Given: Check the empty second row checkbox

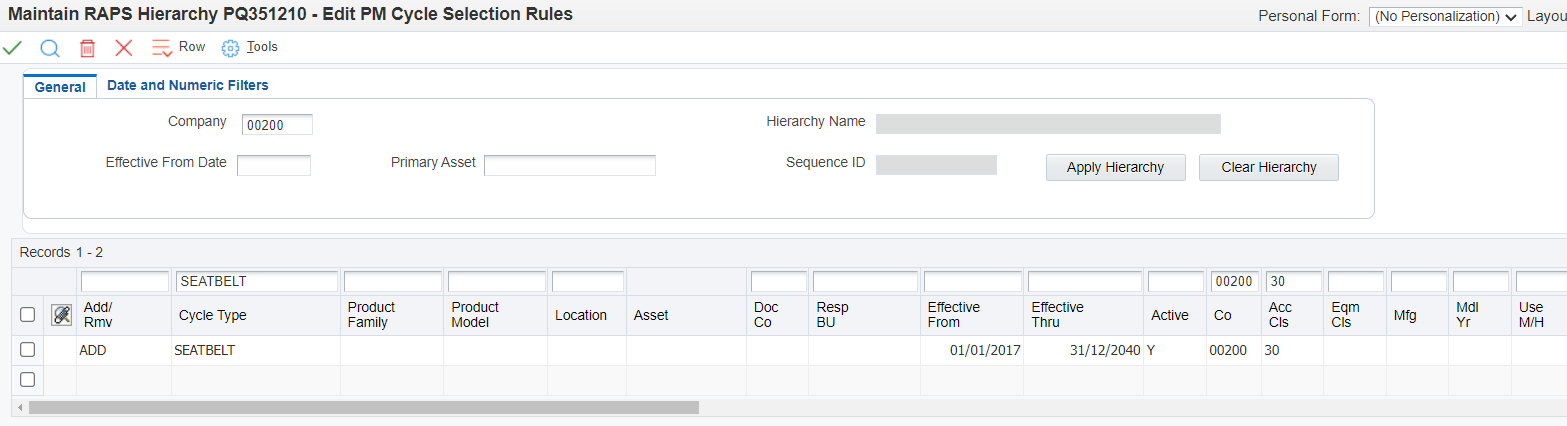Looking at the screenshot, I should (28, 379).
